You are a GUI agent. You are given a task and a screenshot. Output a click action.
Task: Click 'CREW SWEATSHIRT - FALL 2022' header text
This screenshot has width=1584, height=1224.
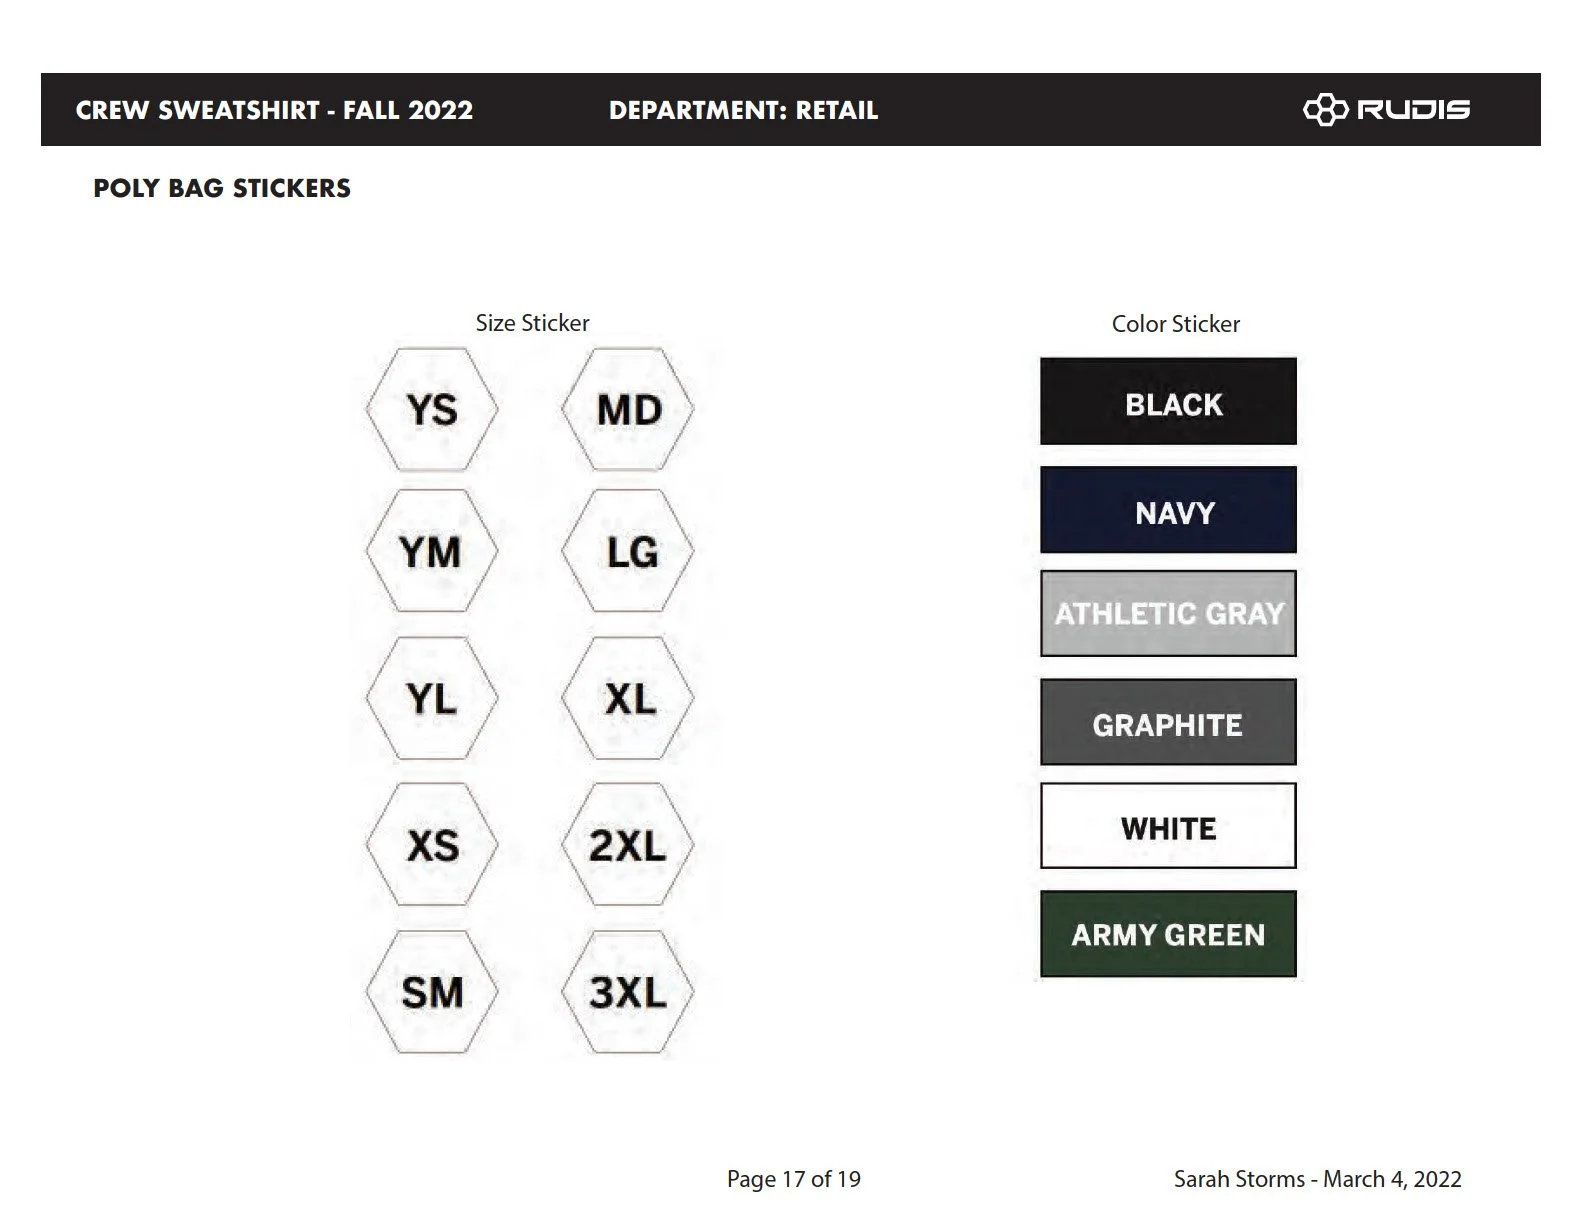point(274,110)
